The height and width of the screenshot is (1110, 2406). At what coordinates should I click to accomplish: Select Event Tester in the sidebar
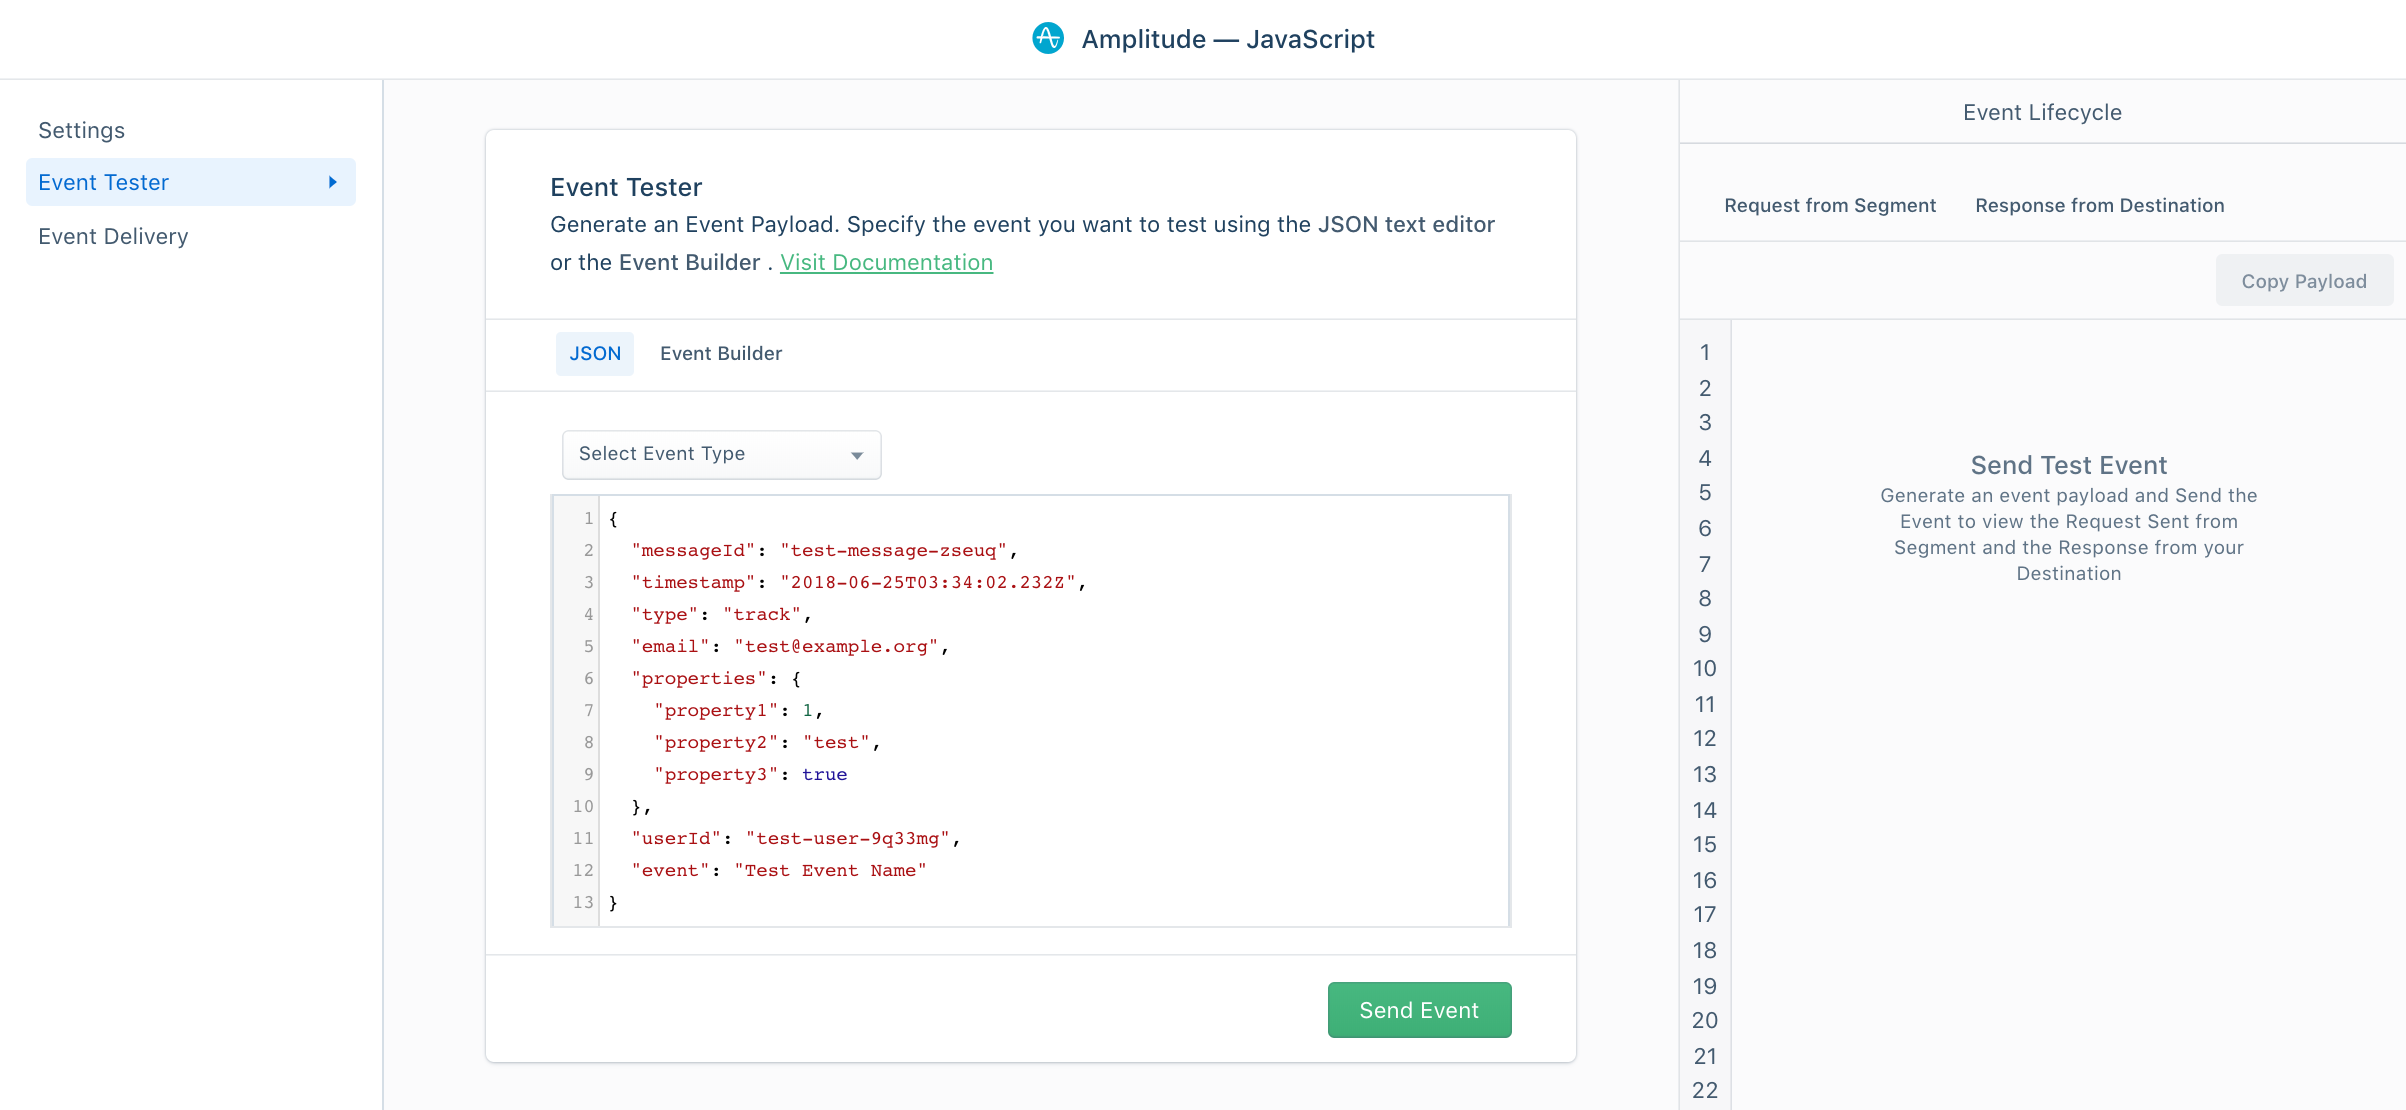pyautogui.click(x=104, y=183)
